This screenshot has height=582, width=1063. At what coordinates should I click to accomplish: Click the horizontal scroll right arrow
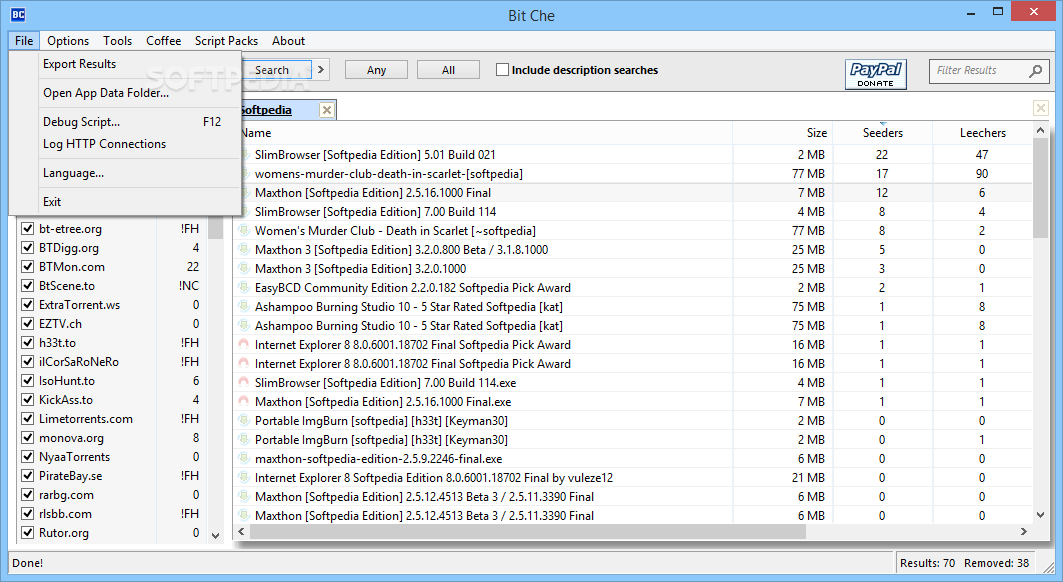point(1024,532)
